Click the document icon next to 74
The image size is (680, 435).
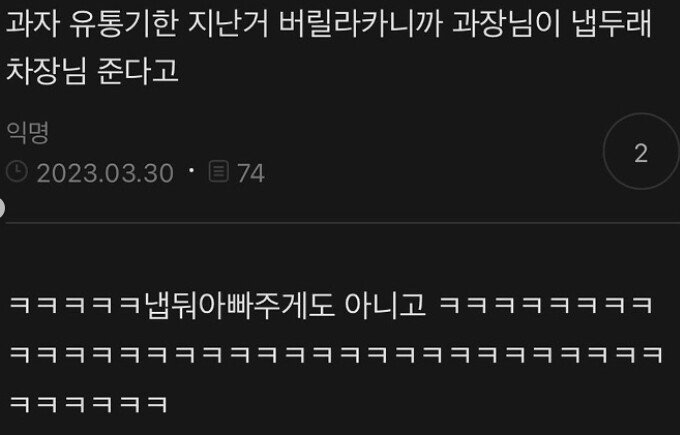pyautogui.click(x=219, y=171)
